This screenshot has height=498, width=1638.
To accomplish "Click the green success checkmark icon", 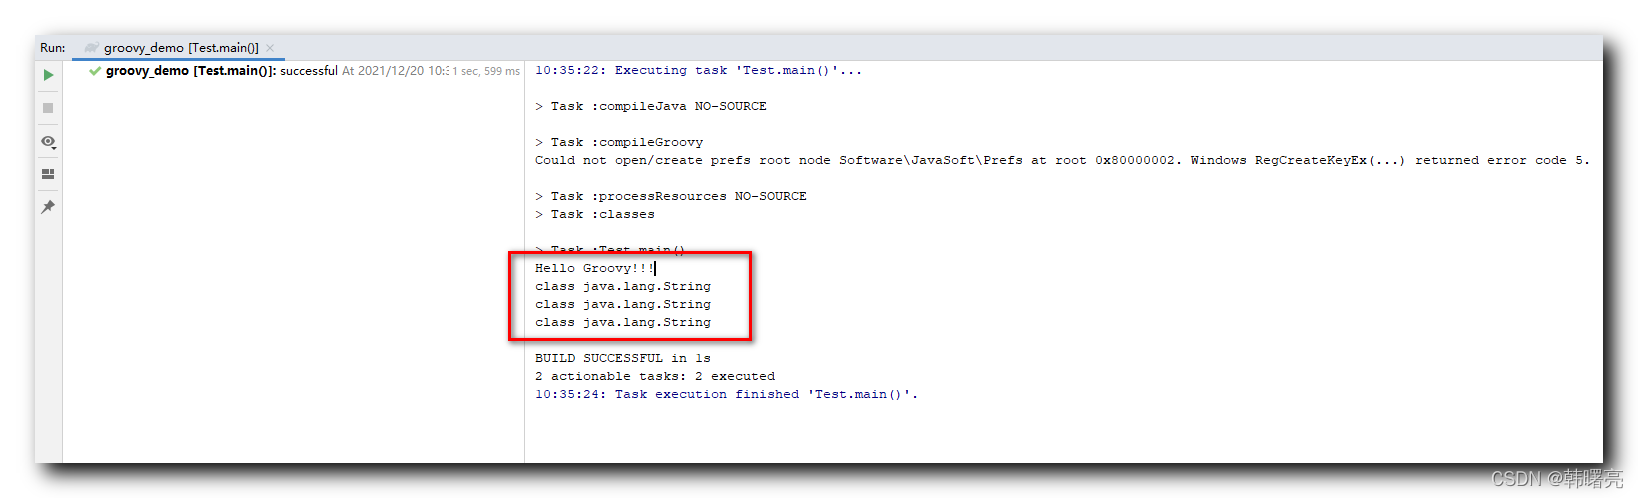I will click(x=95, y=71).
